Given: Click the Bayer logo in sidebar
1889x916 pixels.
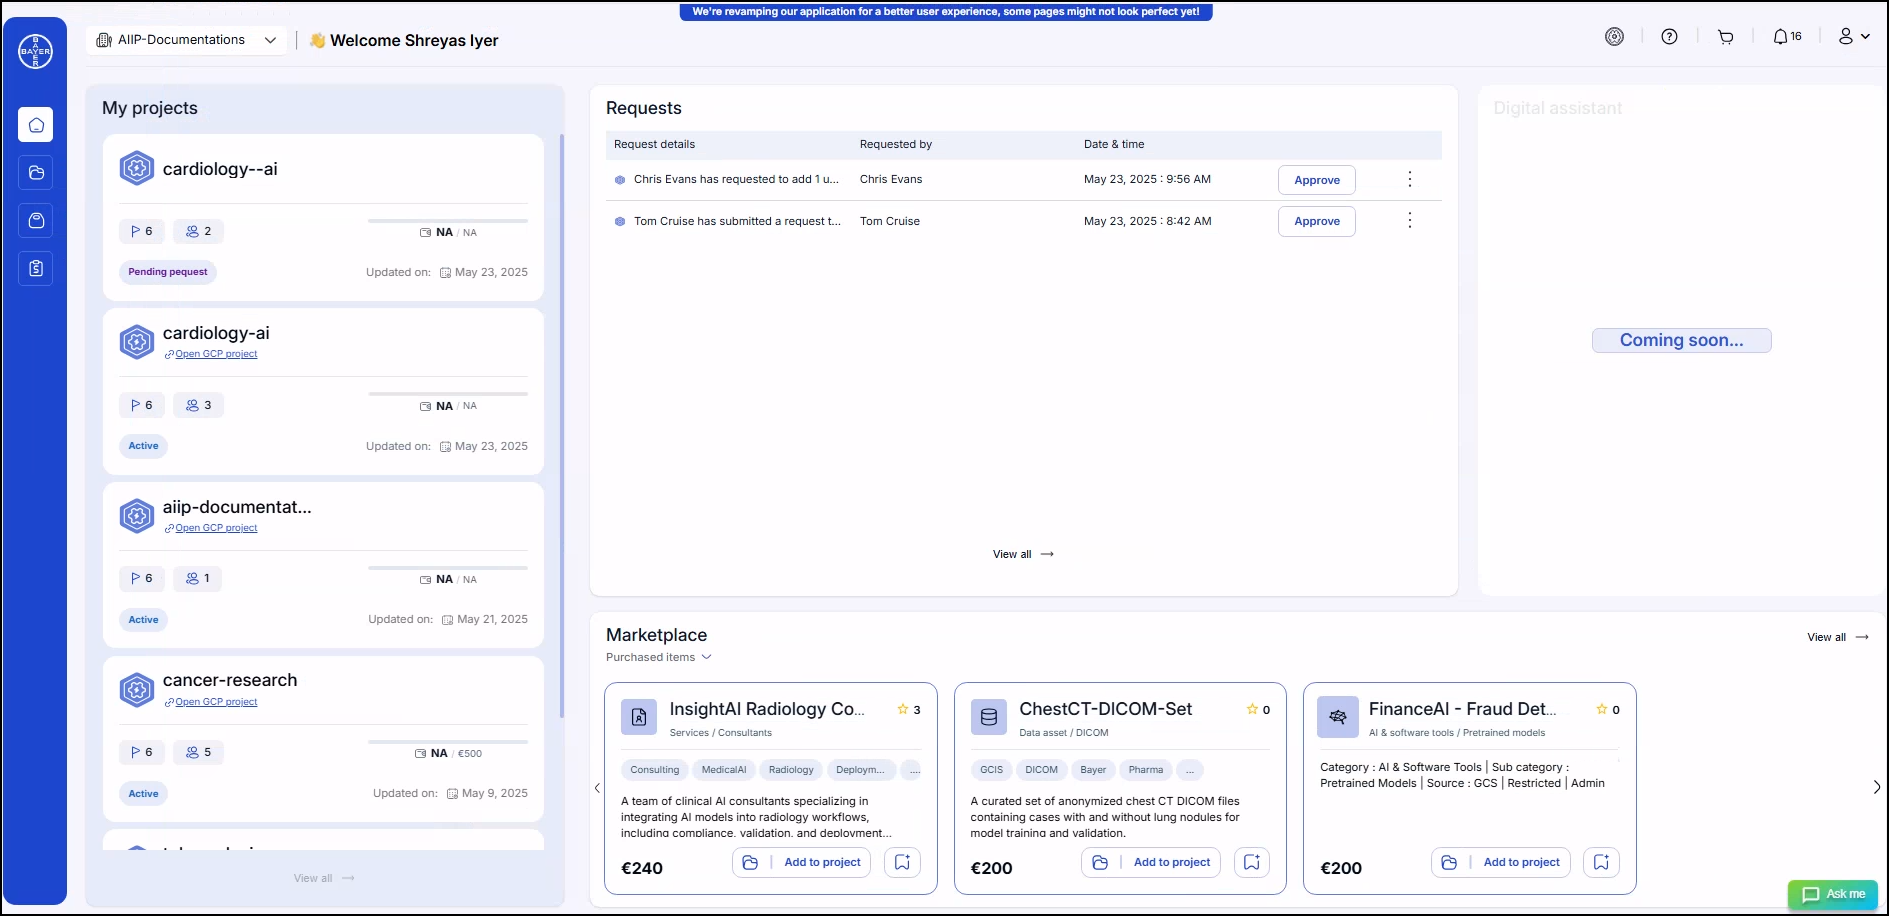Looking at the screenshot, I should point(35,51).
